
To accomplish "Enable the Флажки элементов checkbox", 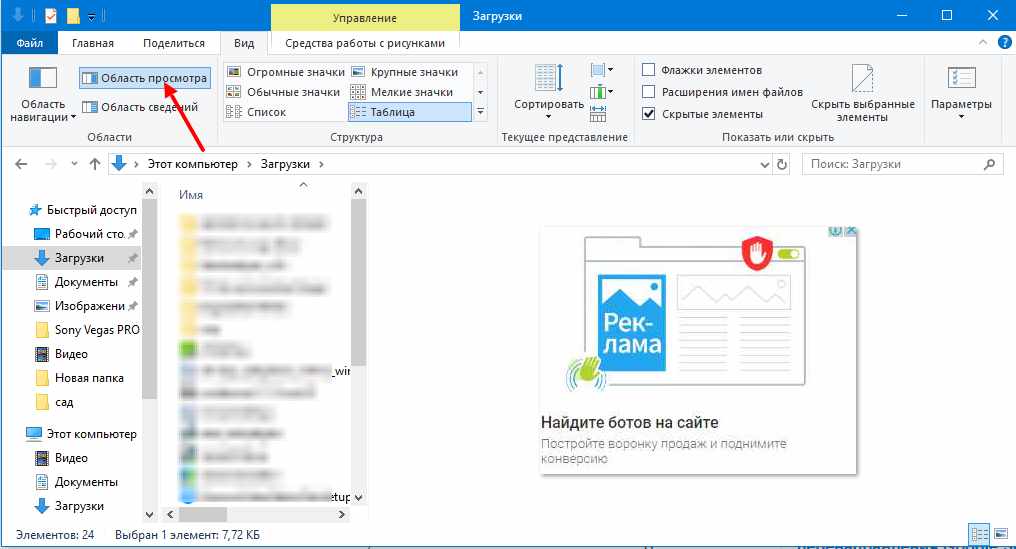I will [x=648, y=70].
